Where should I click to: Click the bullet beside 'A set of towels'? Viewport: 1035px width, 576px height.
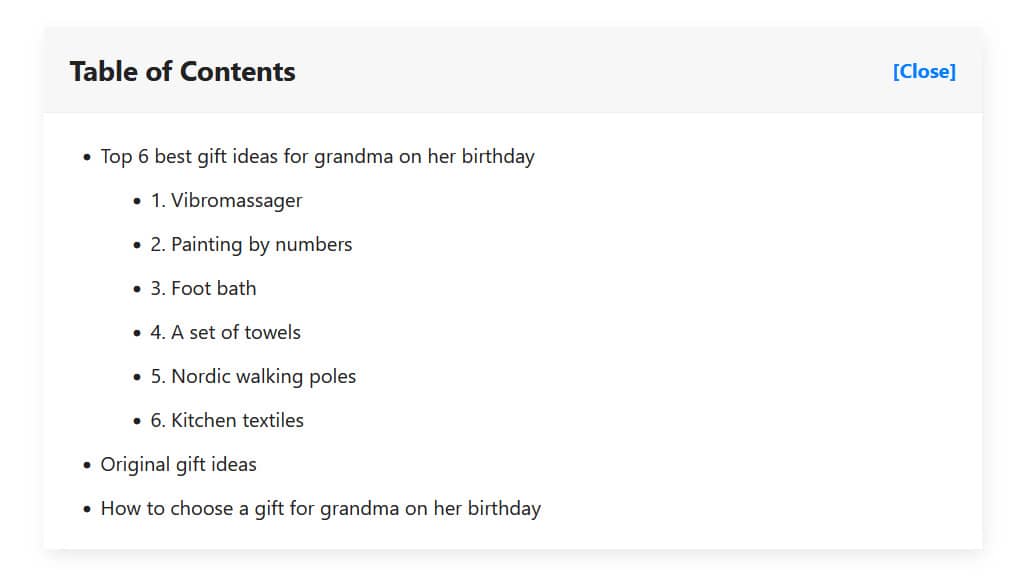(138, 333)
